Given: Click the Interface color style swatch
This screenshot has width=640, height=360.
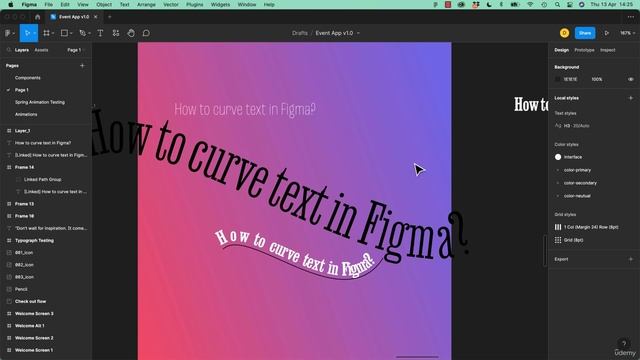Looking at the screenshot, I should pos(558,157).
